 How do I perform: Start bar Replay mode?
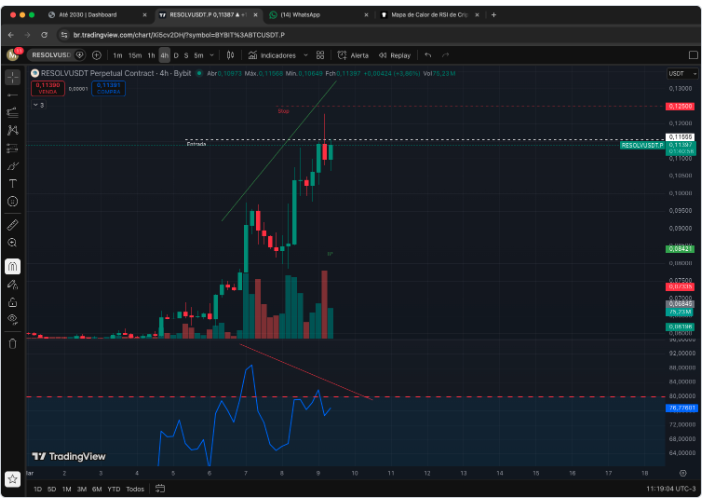point(395,55)
